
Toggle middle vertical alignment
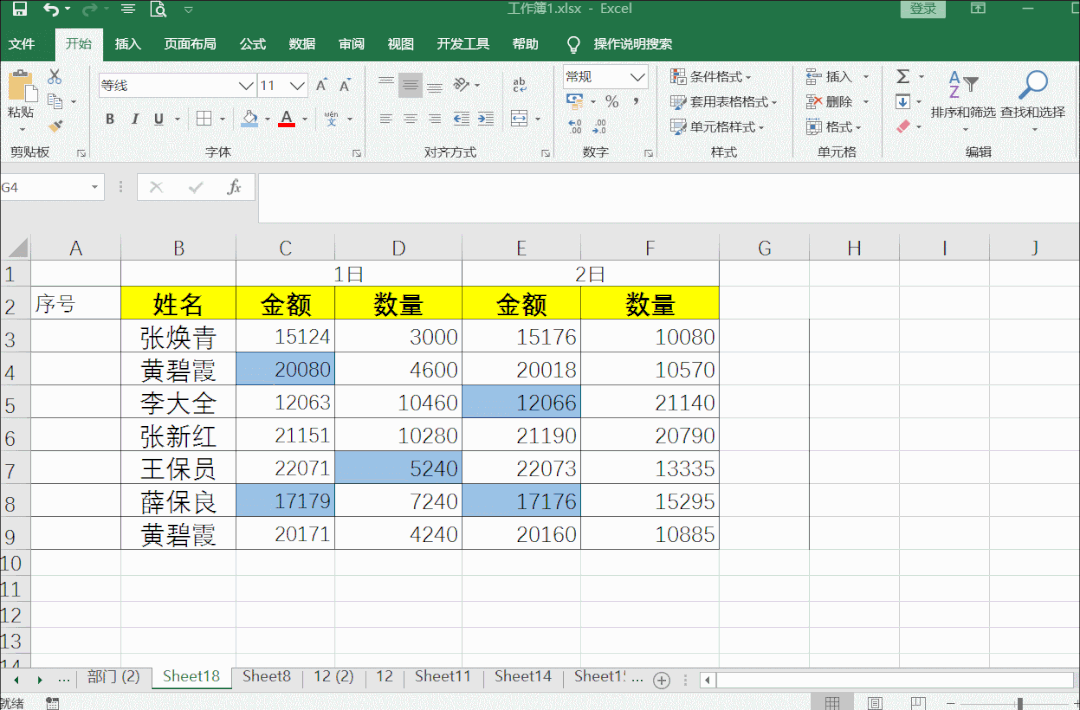[x=411, y=85]
